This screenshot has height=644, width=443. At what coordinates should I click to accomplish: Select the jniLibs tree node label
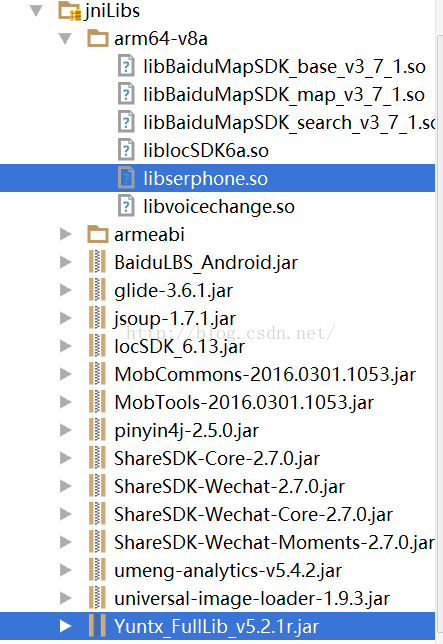112,11
